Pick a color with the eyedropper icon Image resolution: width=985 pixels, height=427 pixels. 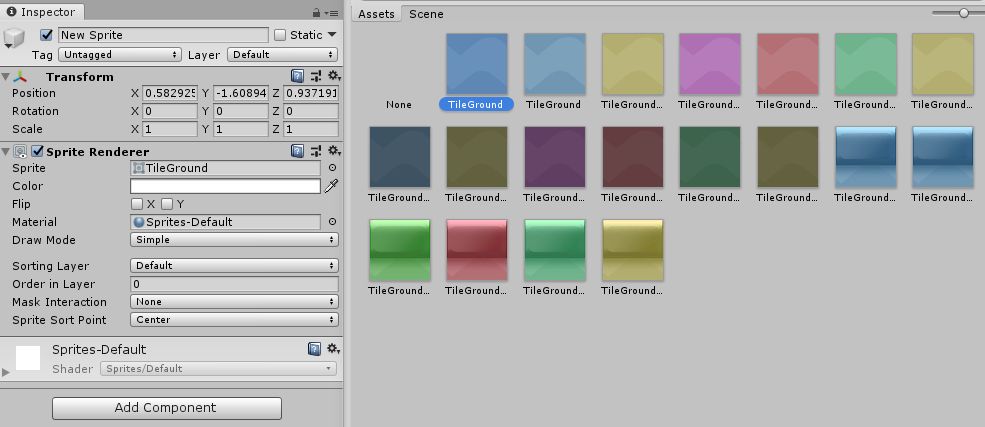(x=331, y=186)
